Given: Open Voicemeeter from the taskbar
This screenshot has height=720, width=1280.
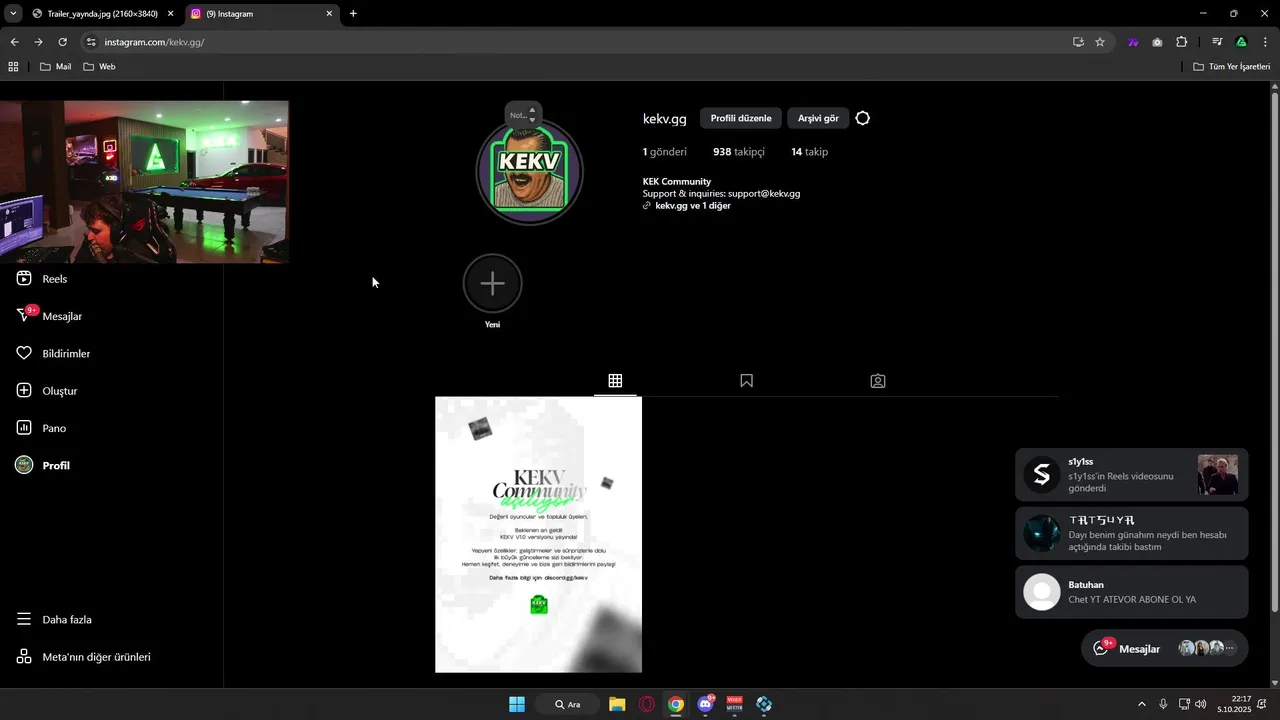Looking at the screenshot, I should [735, 704].
